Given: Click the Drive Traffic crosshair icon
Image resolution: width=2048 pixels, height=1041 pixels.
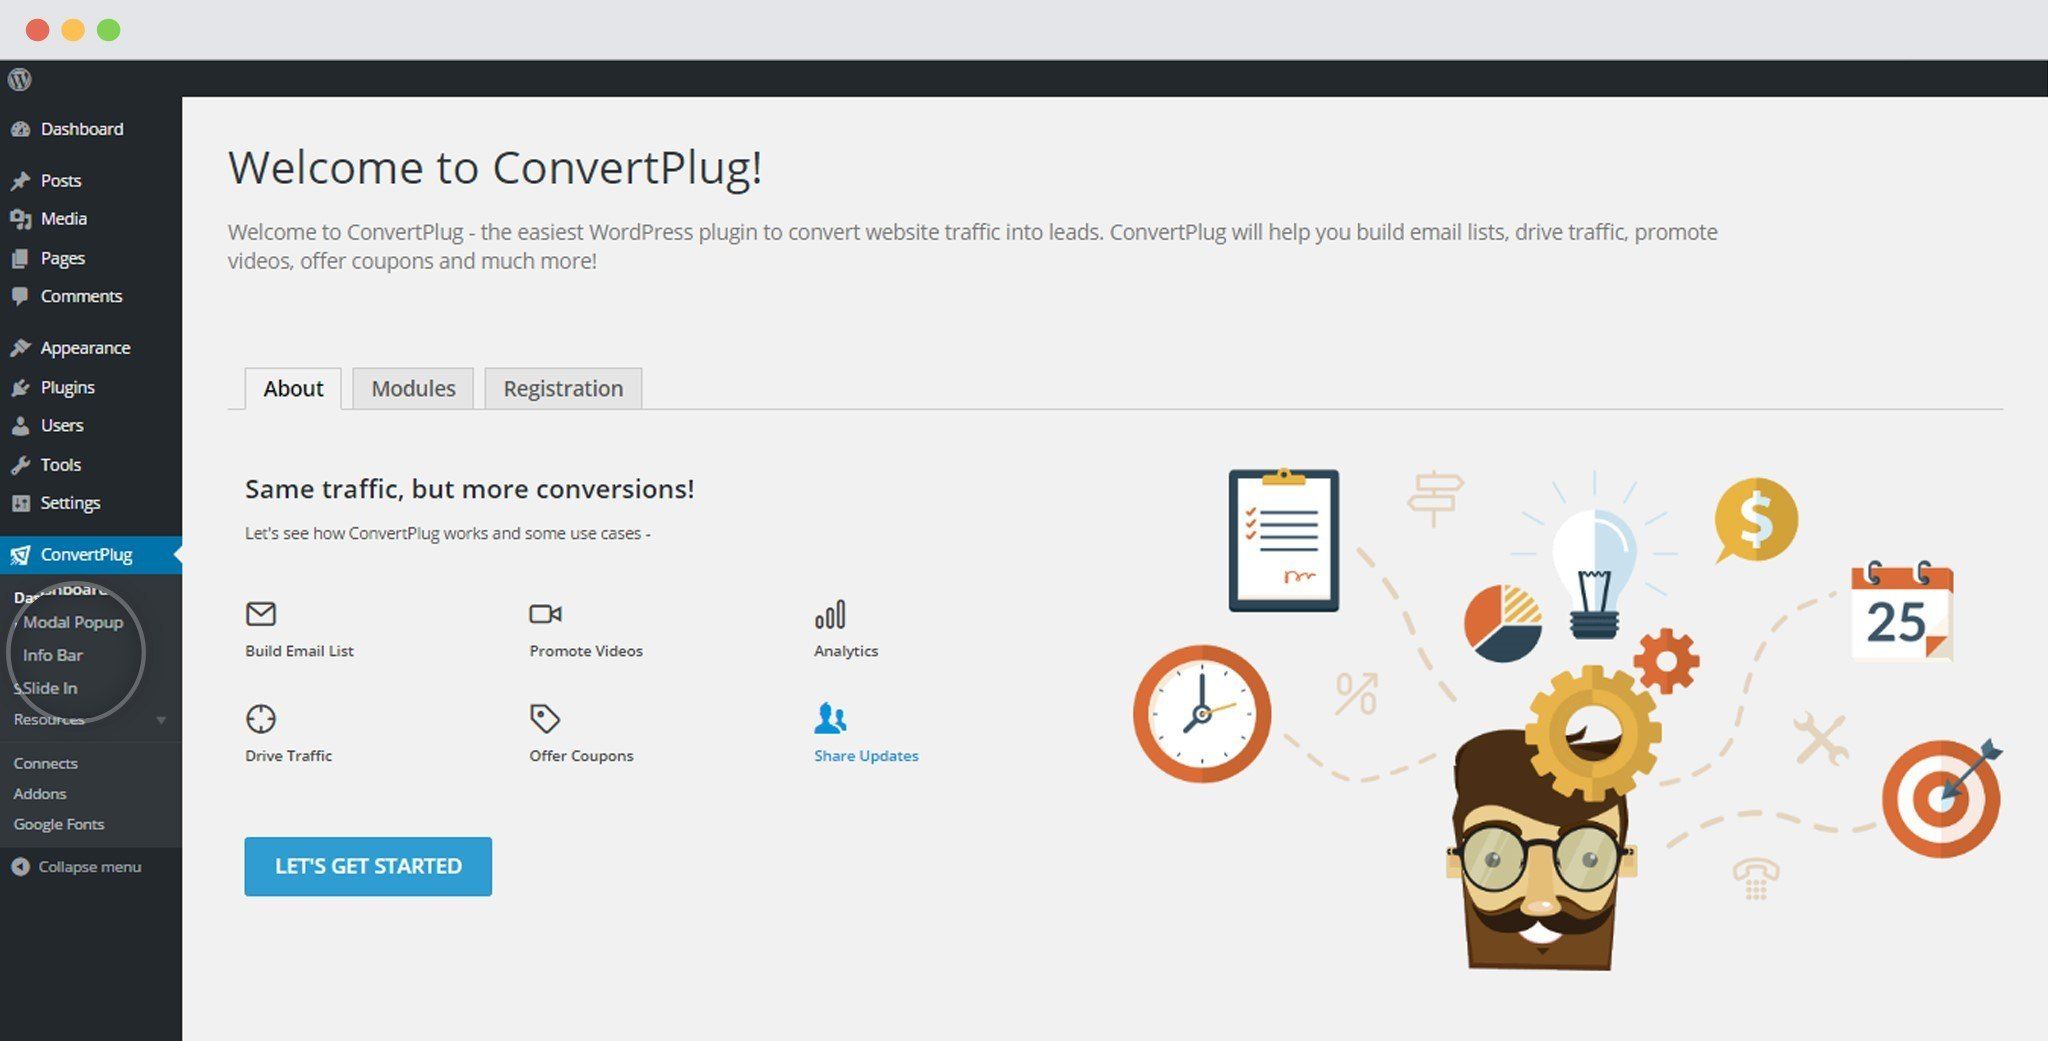Looking at the screenshot, I should click(261, 719).
